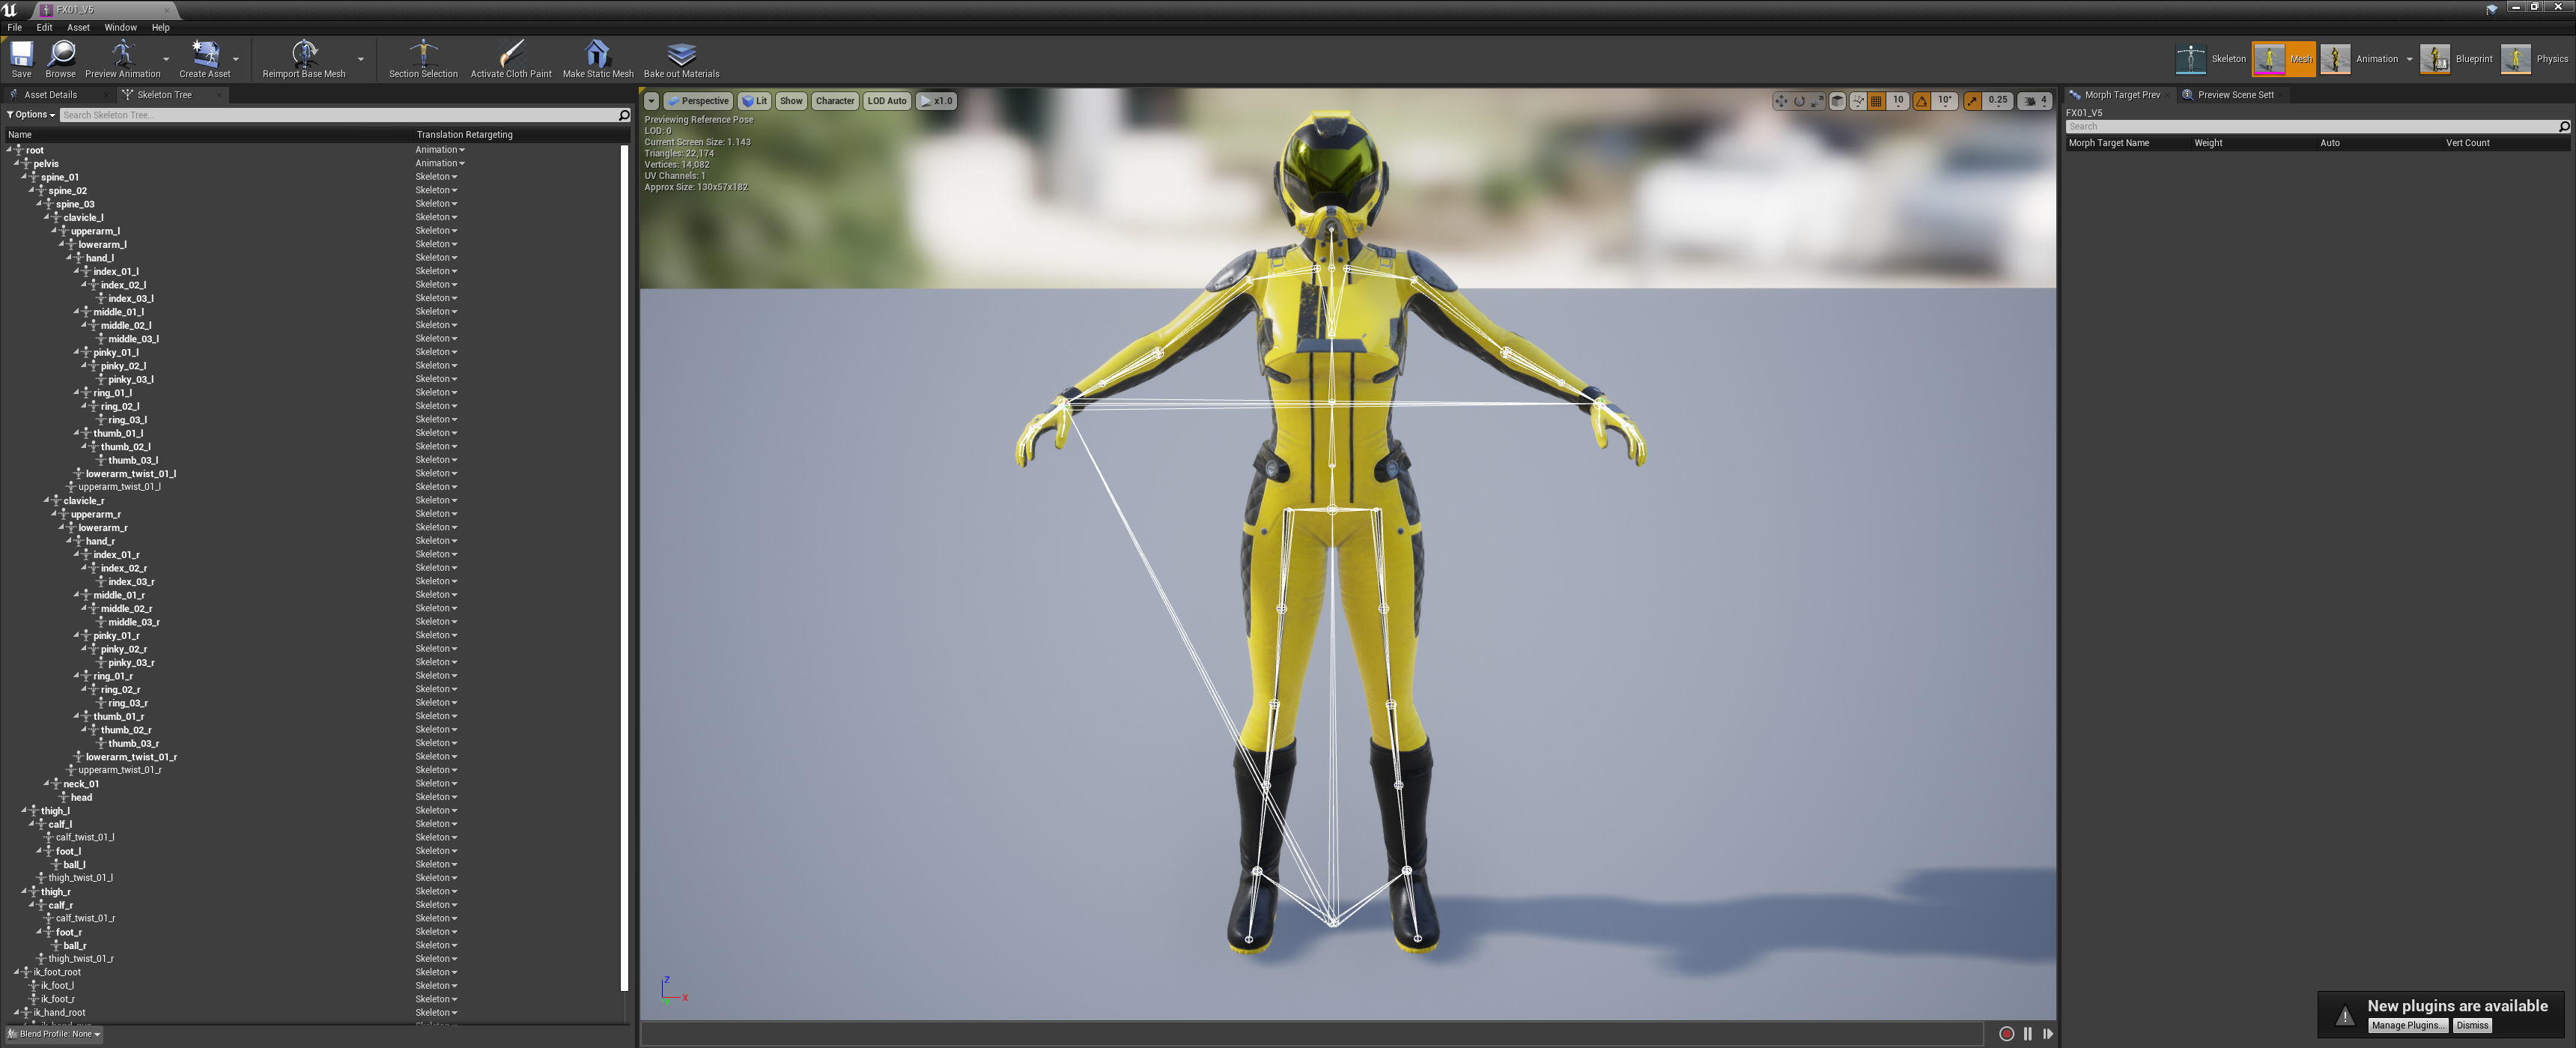The width and height of the screenshot is (2576, 1048).
Task: Click Browse in content browser icon
Action: [60, 54]
